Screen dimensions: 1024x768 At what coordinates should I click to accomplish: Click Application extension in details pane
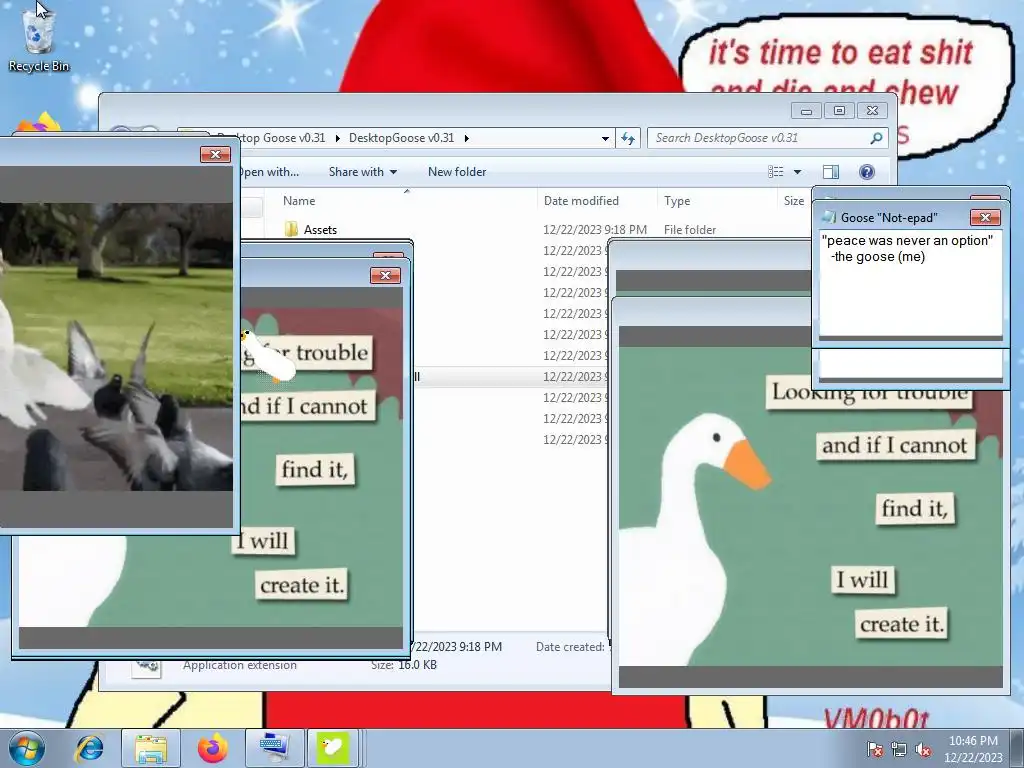(x=240, y=665)
